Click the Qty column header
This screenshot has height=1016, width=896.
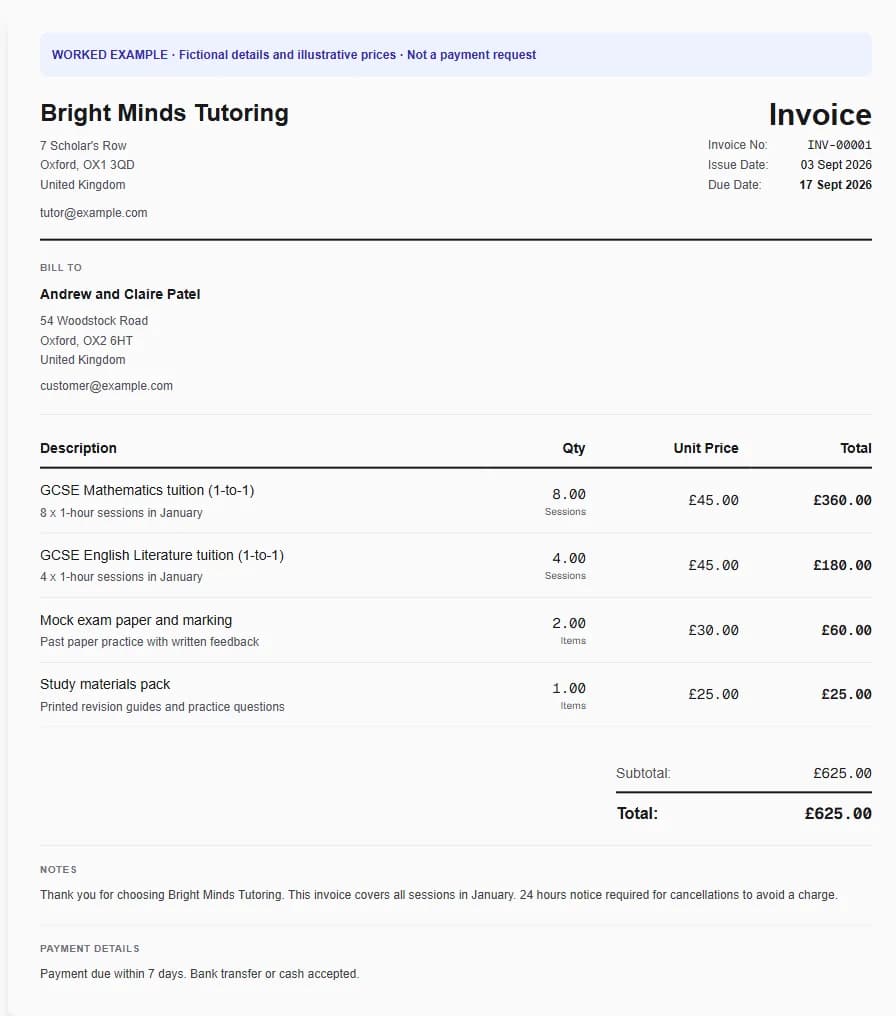(x=574, y=448)
